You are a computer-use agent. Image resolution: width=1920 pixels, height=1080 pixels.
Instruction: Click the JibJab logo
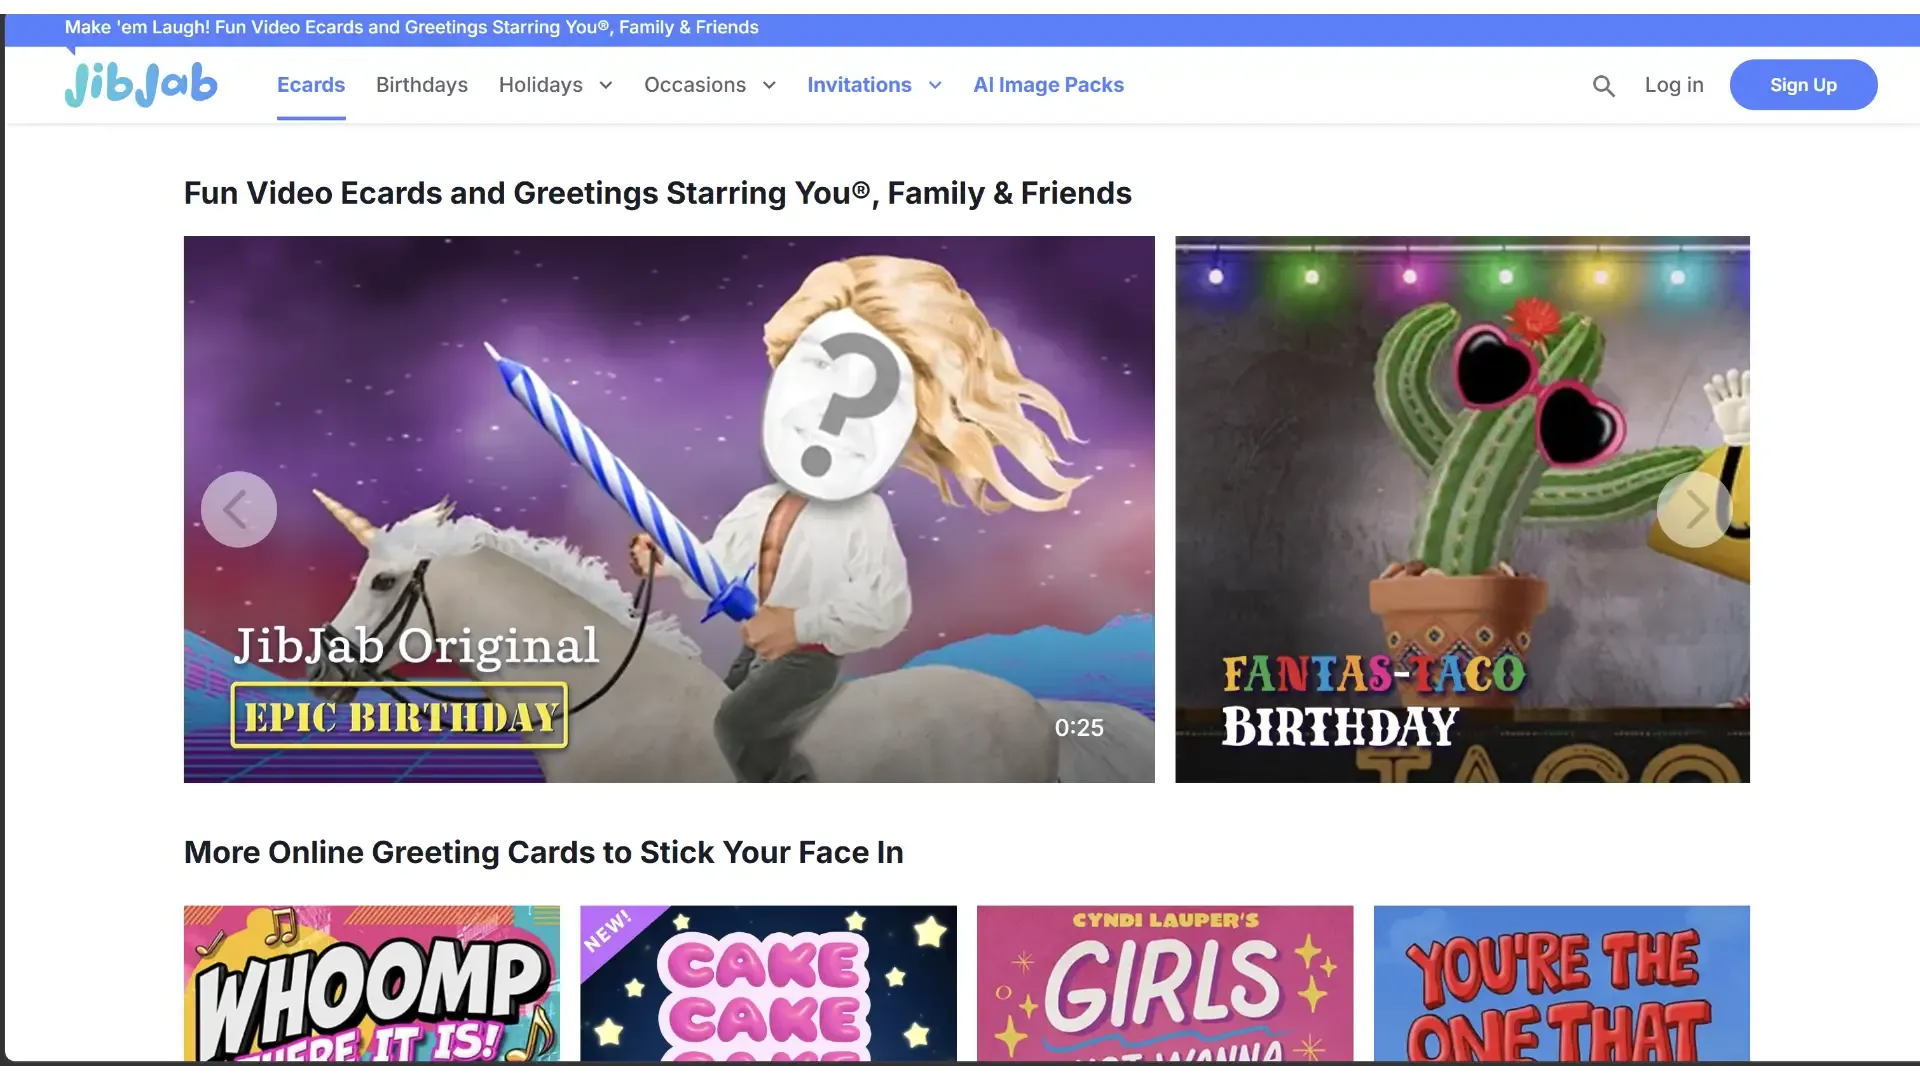click(x=141, y=84)
